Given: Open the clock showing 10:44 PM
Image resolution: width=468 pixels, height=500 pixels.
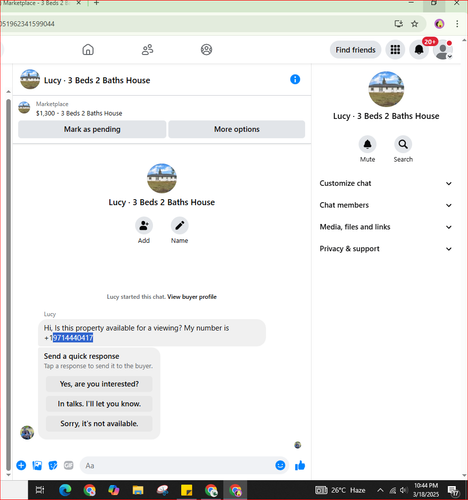Looking at the screenshot, I should coord(426,490).
